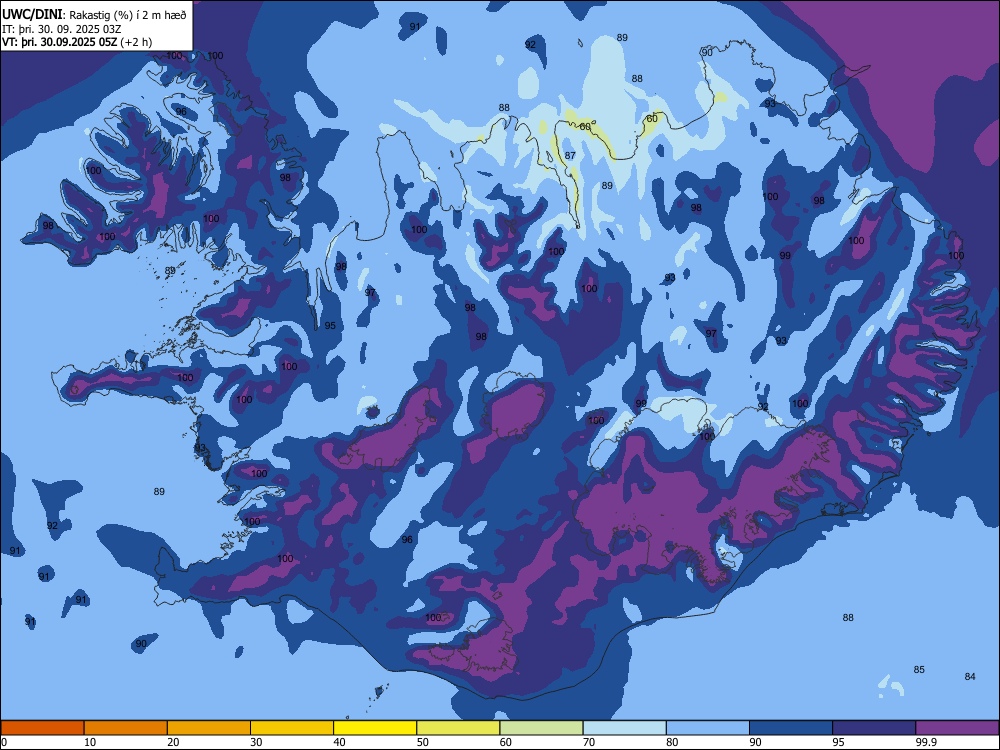The image size is (1000, 750).
Task: Click legend label '50'
Action: (423, 742)
